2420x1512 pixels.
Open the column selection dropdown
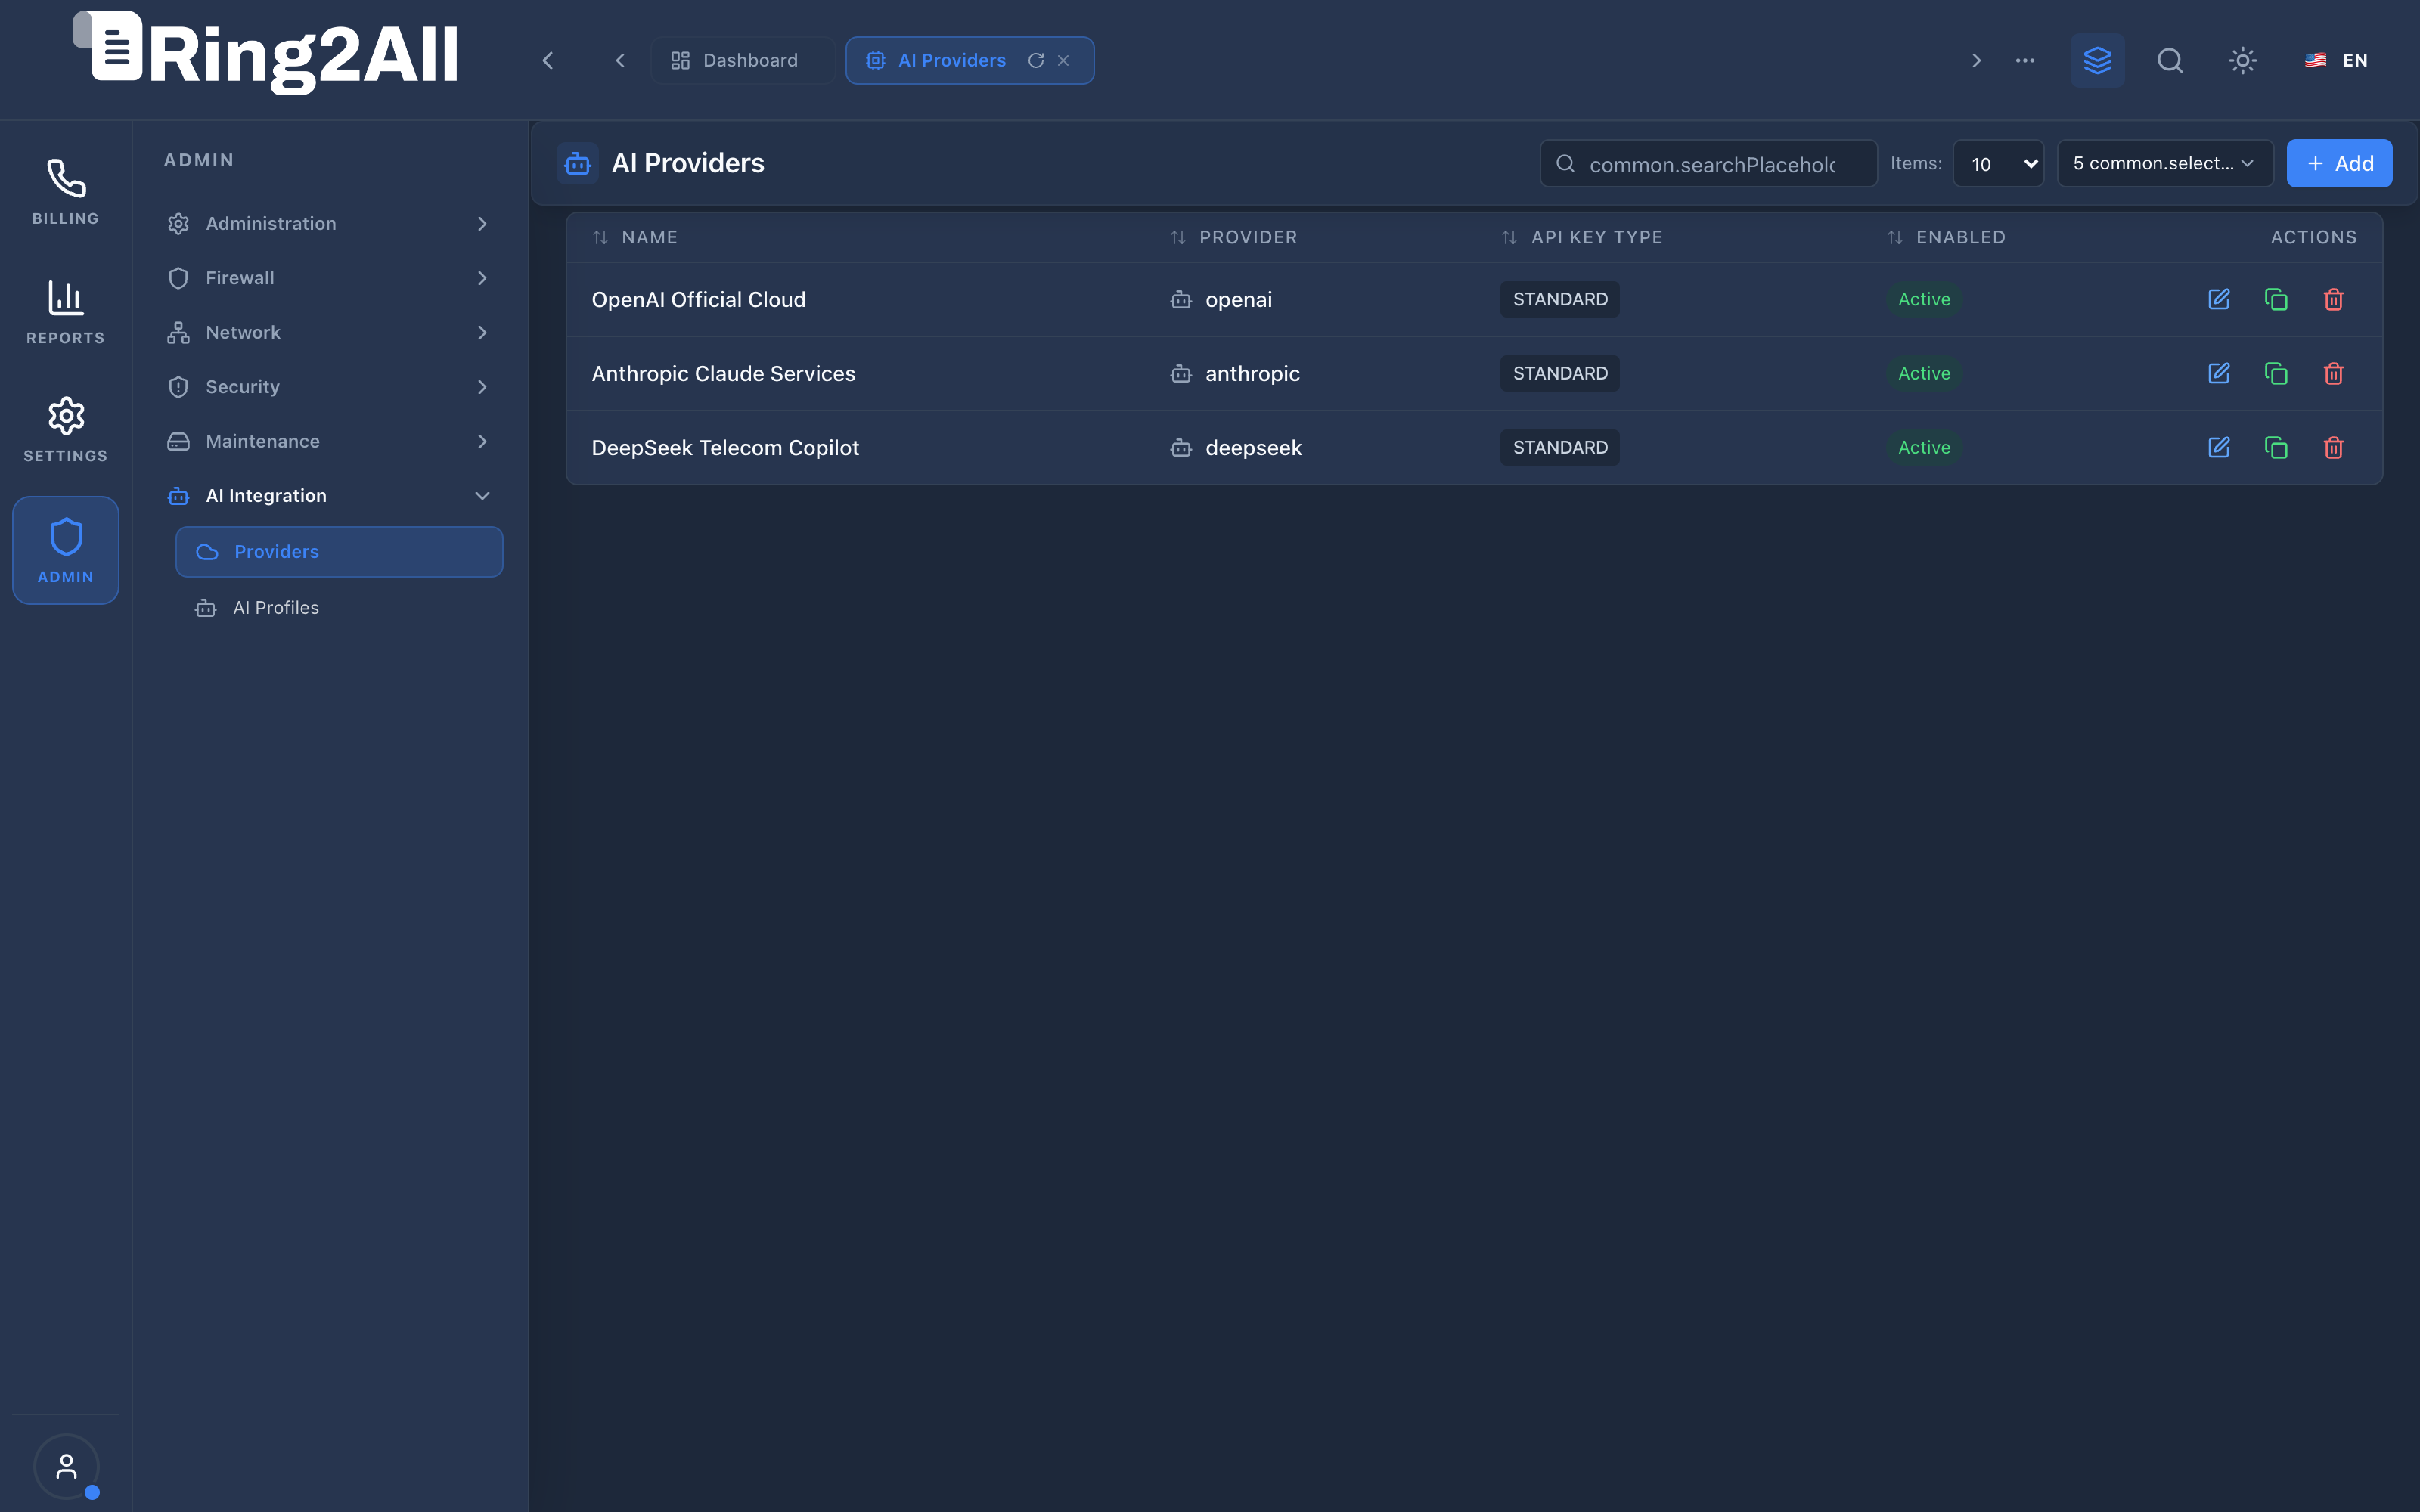(x=2165, y=163)
